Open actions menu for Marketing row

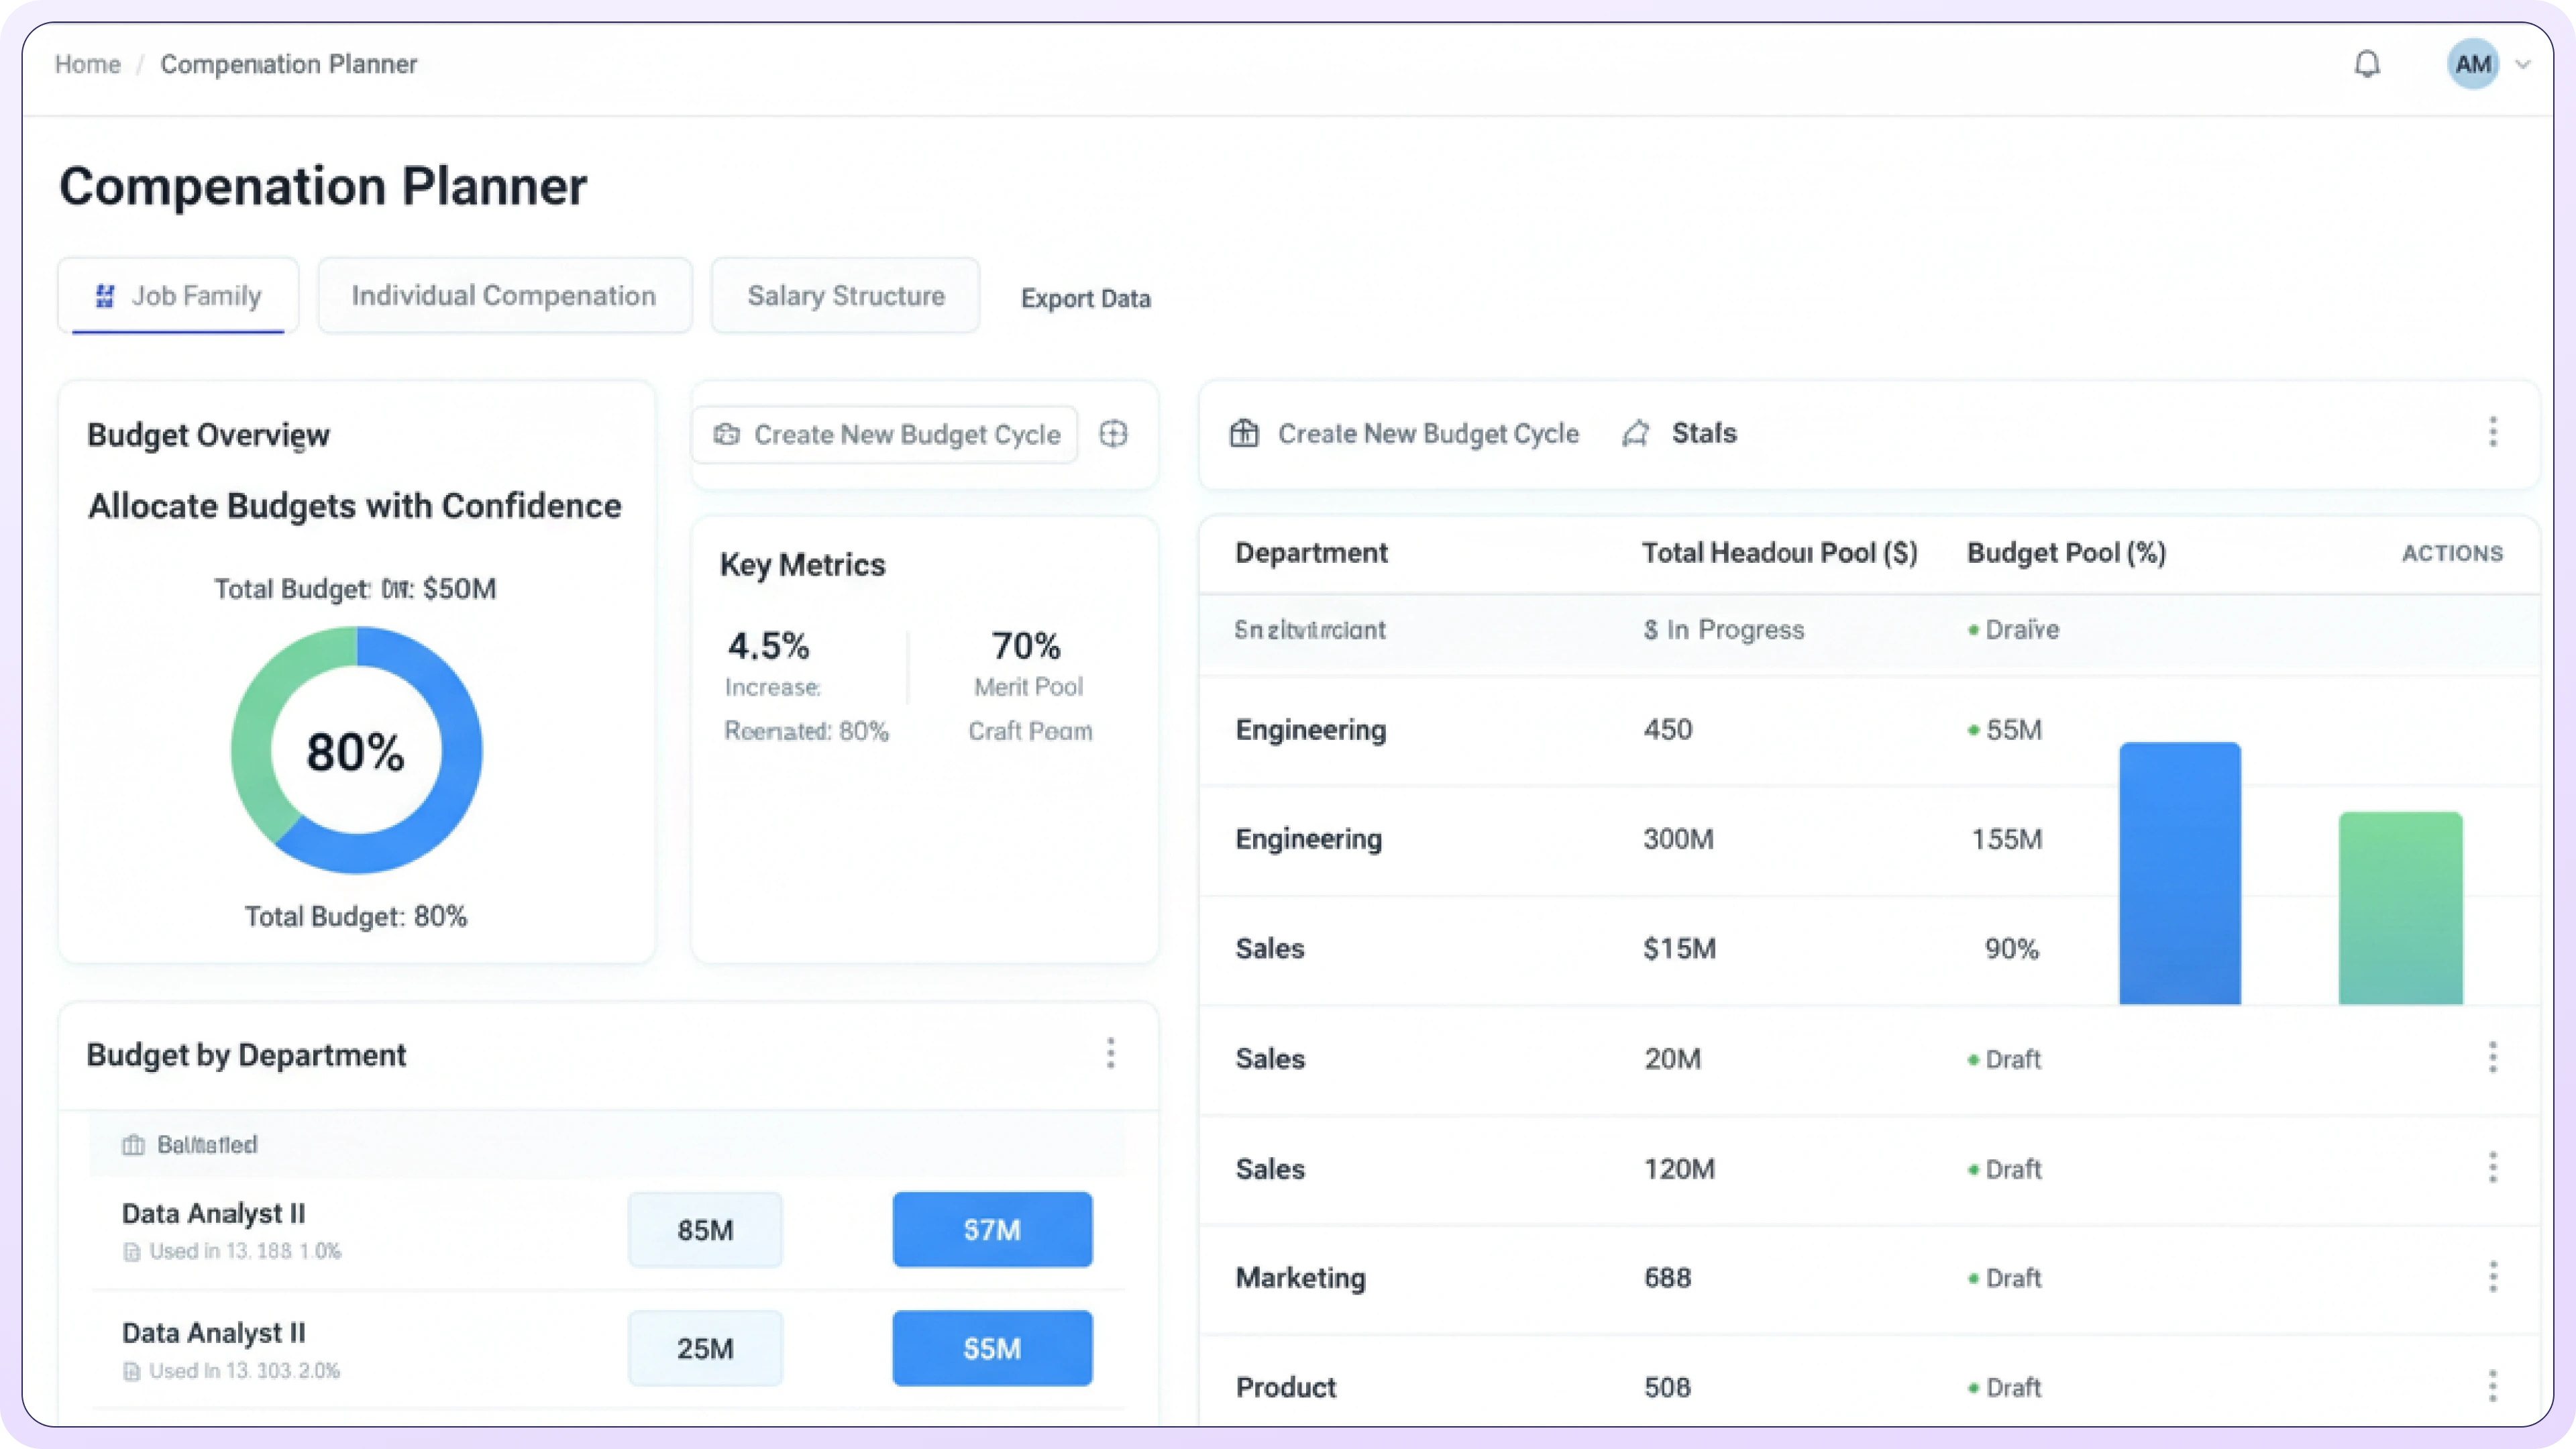(x=2492, y=1277)
